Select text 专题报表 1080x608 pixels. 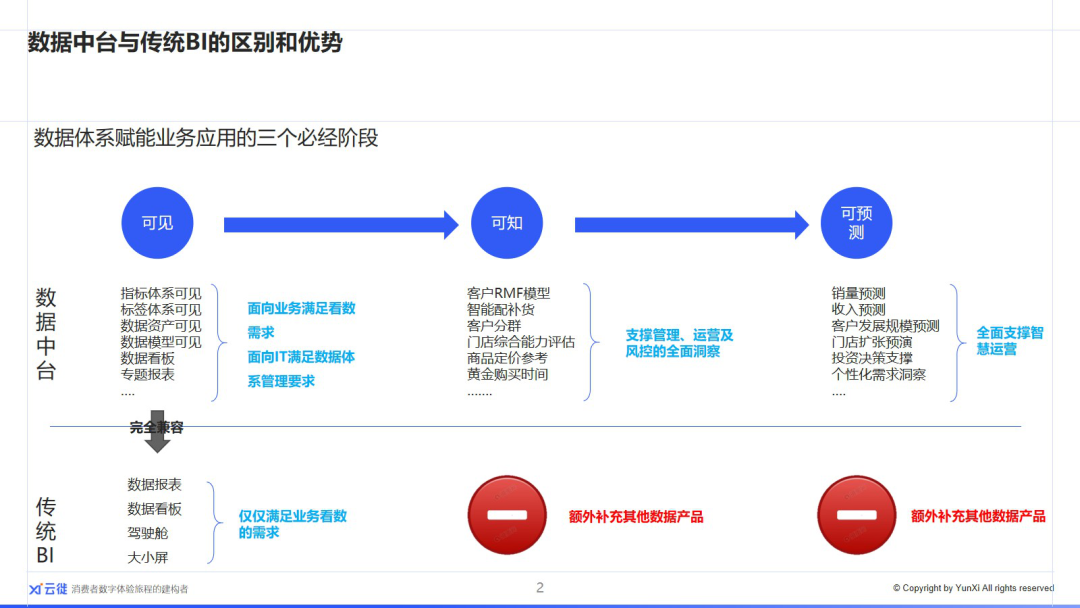(147, 375)
